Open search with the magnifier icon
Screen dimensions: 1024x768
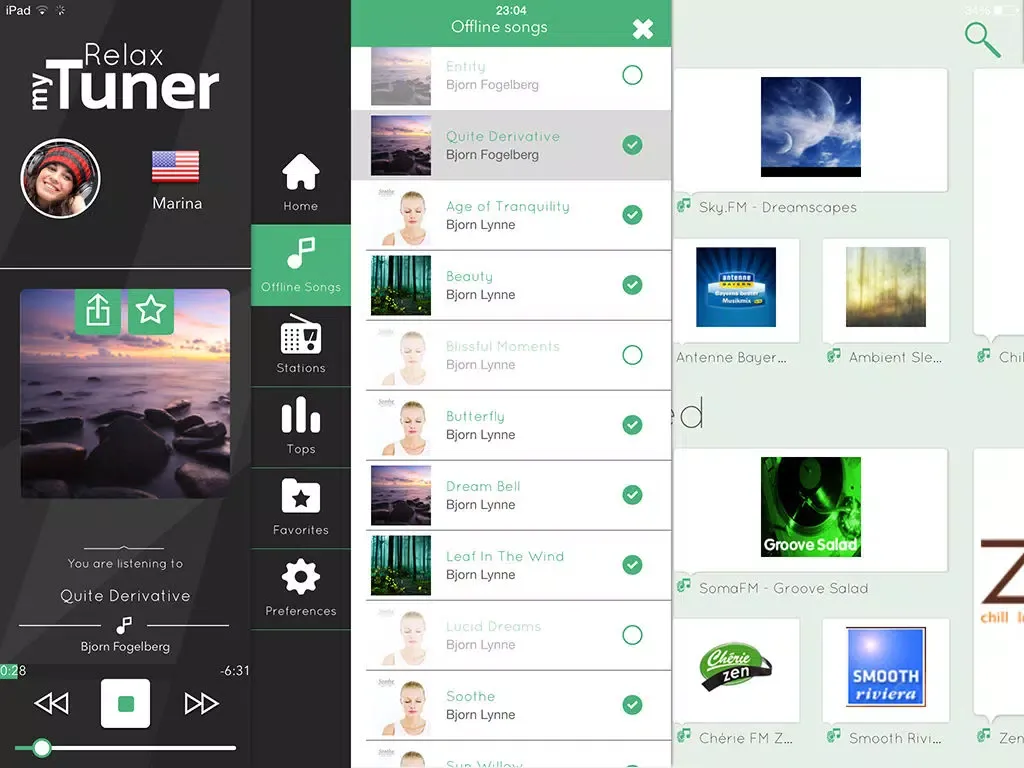point(982,40)
